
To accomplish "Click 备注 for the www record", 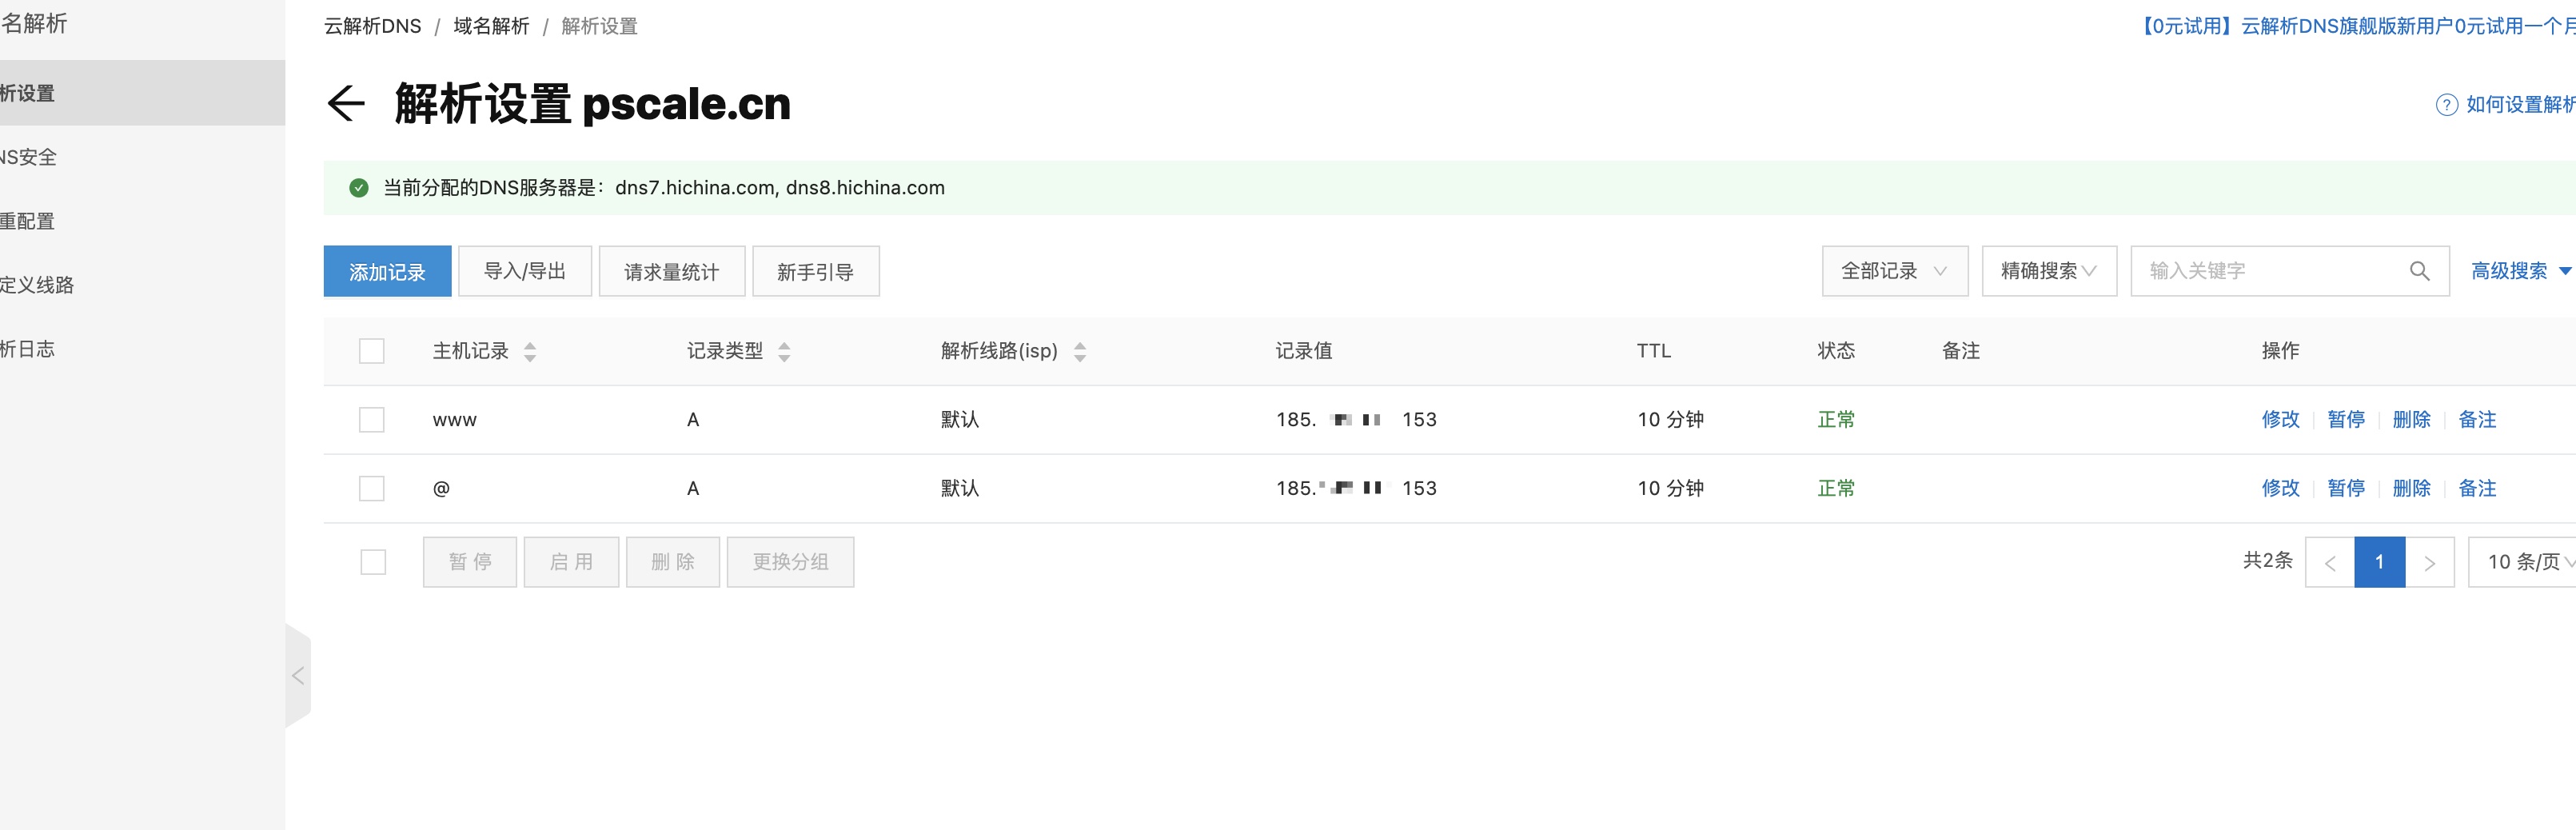I will click(x=2477, y=420).
